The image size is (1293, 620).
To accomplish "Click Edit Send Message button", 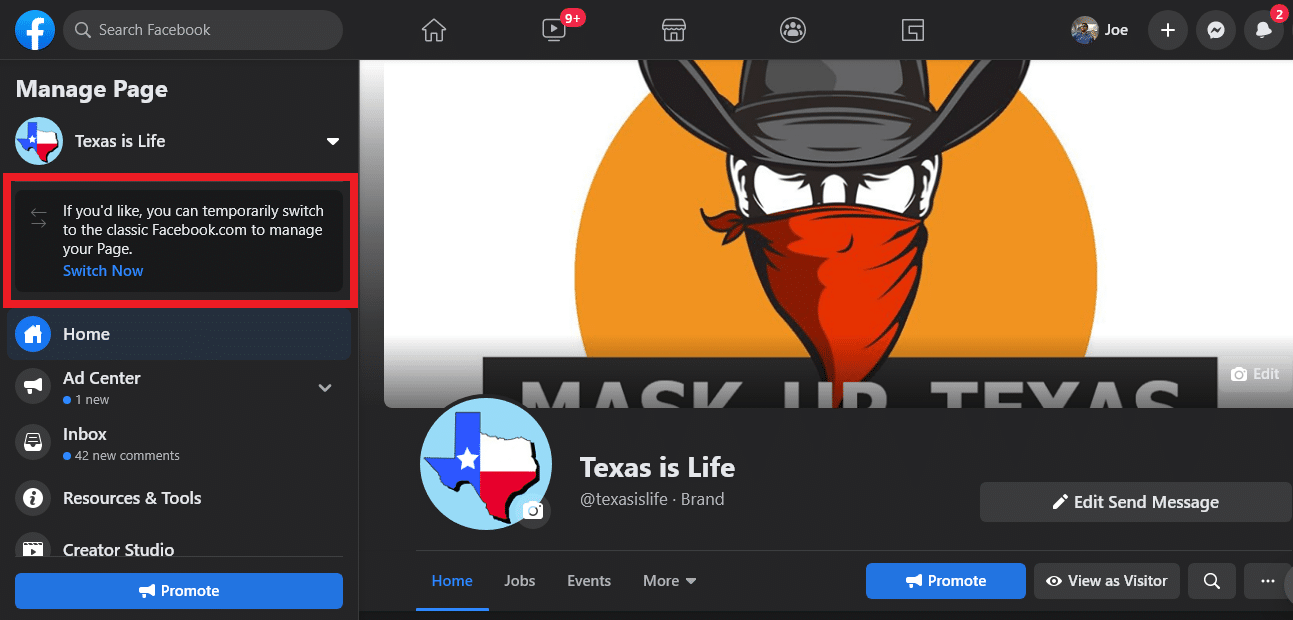I will (x=1136, y=502).
